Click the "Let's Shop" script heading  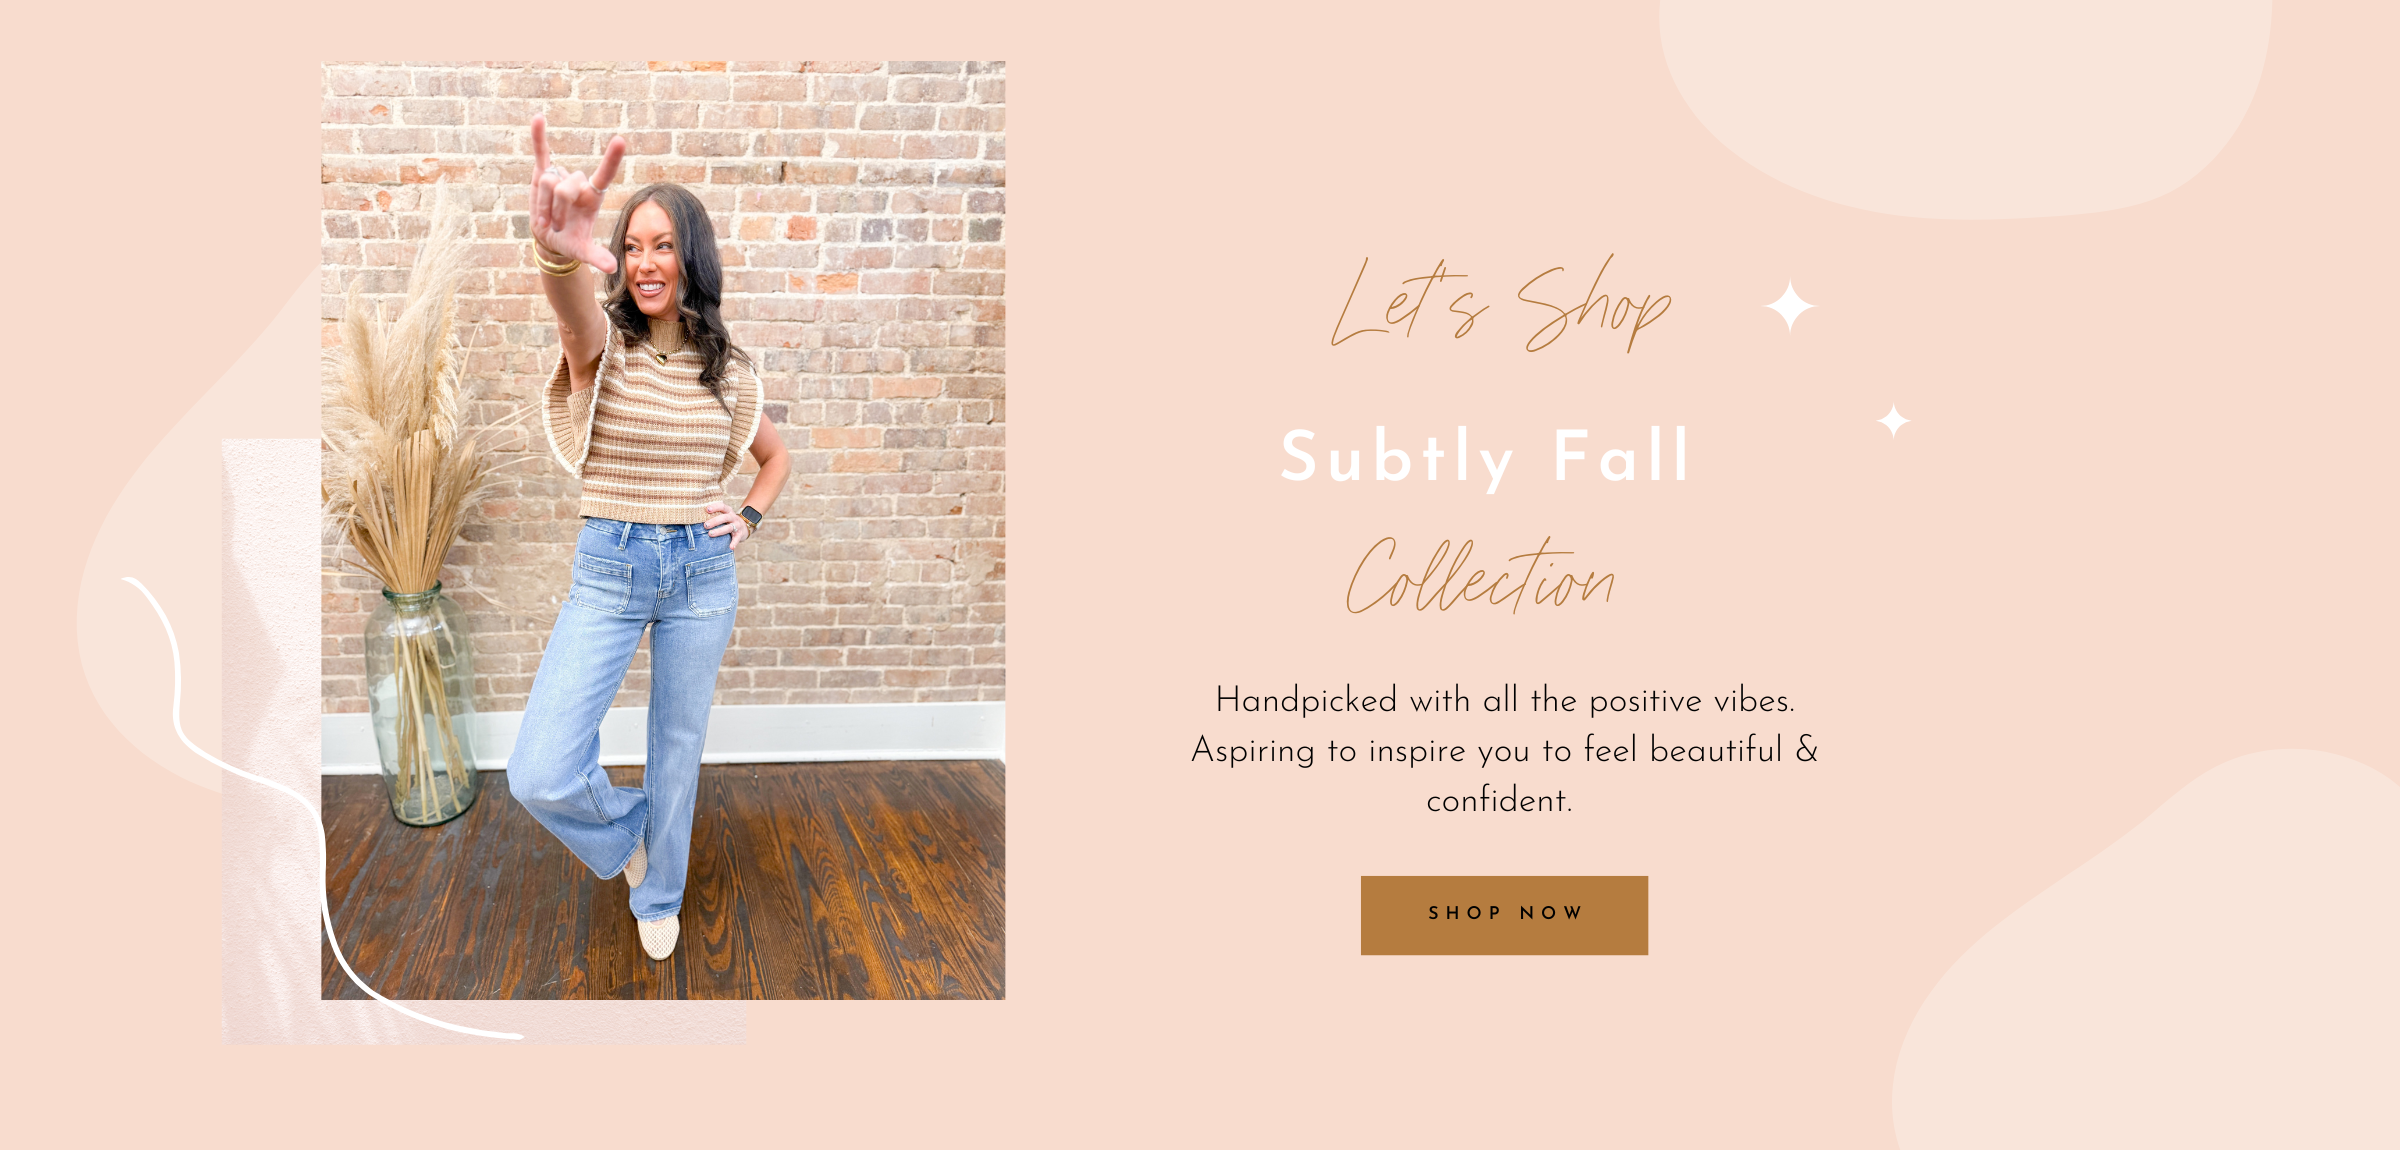(1500, 304)
